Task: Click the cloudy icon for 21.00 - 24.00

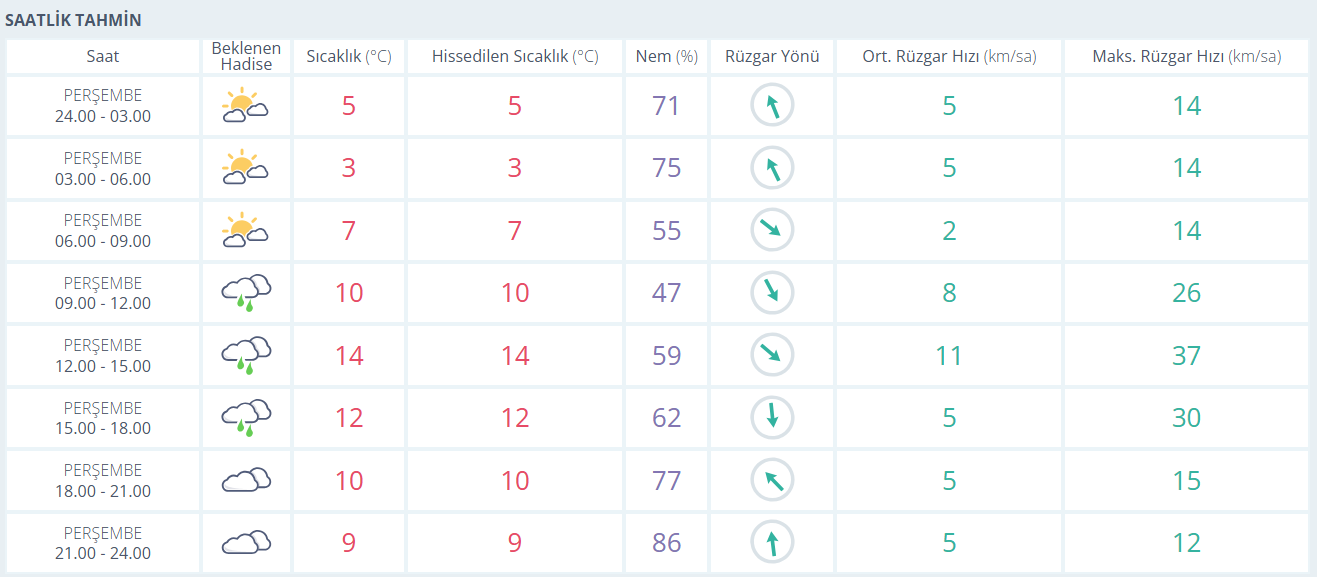Action: pos(245,543)
